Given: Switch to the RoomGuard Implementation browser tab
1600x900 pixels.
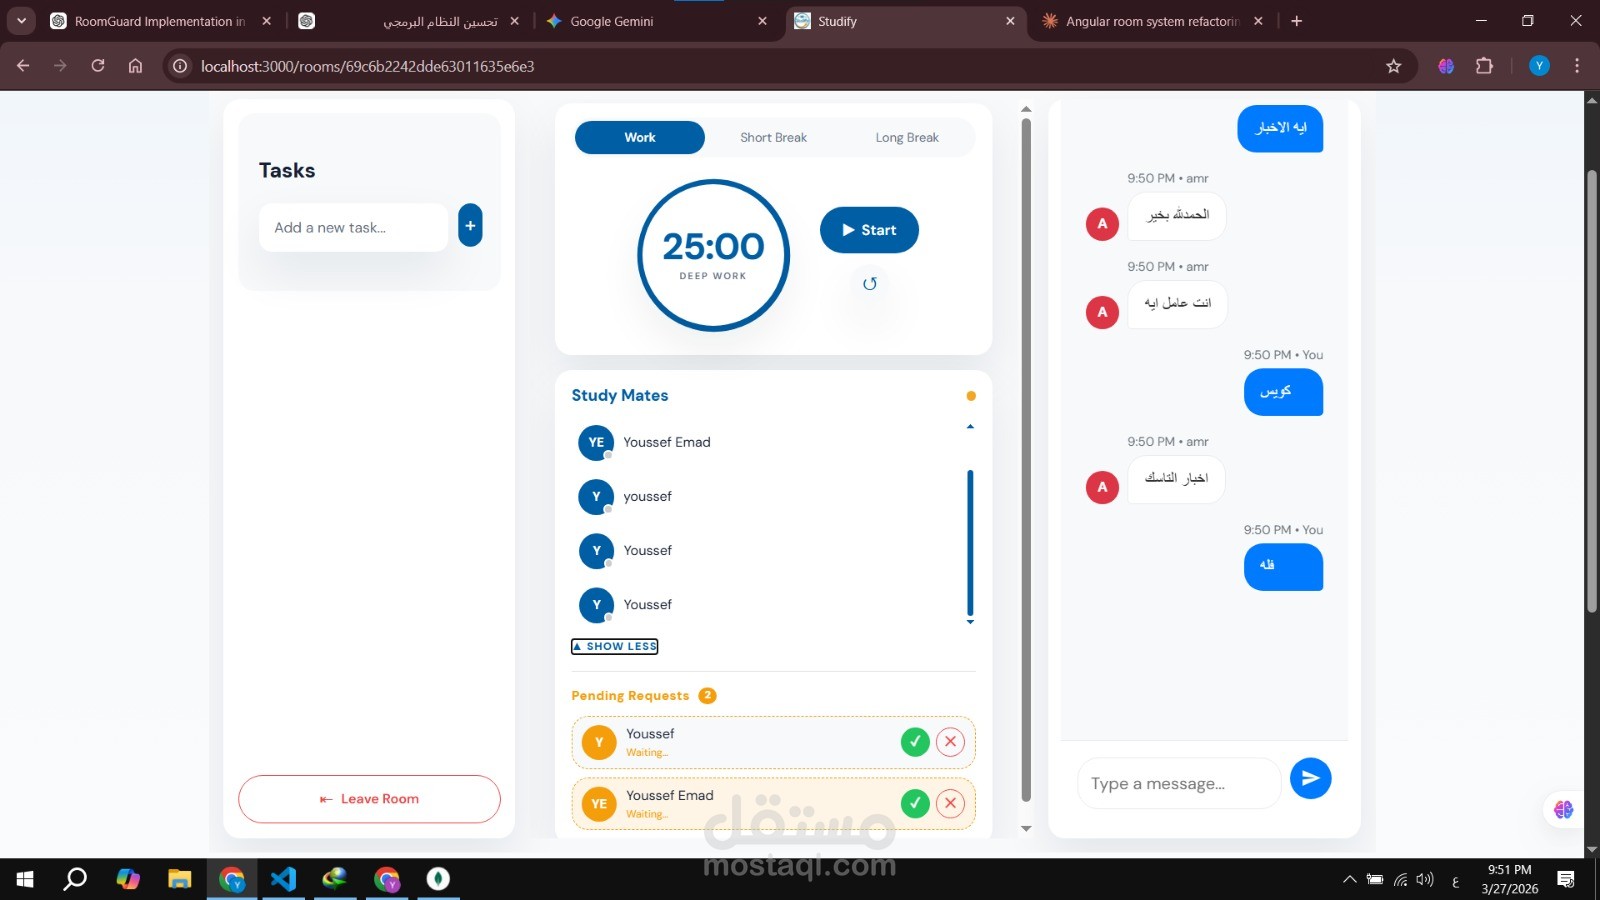Looking at the screenshot, I should point(160,21).
